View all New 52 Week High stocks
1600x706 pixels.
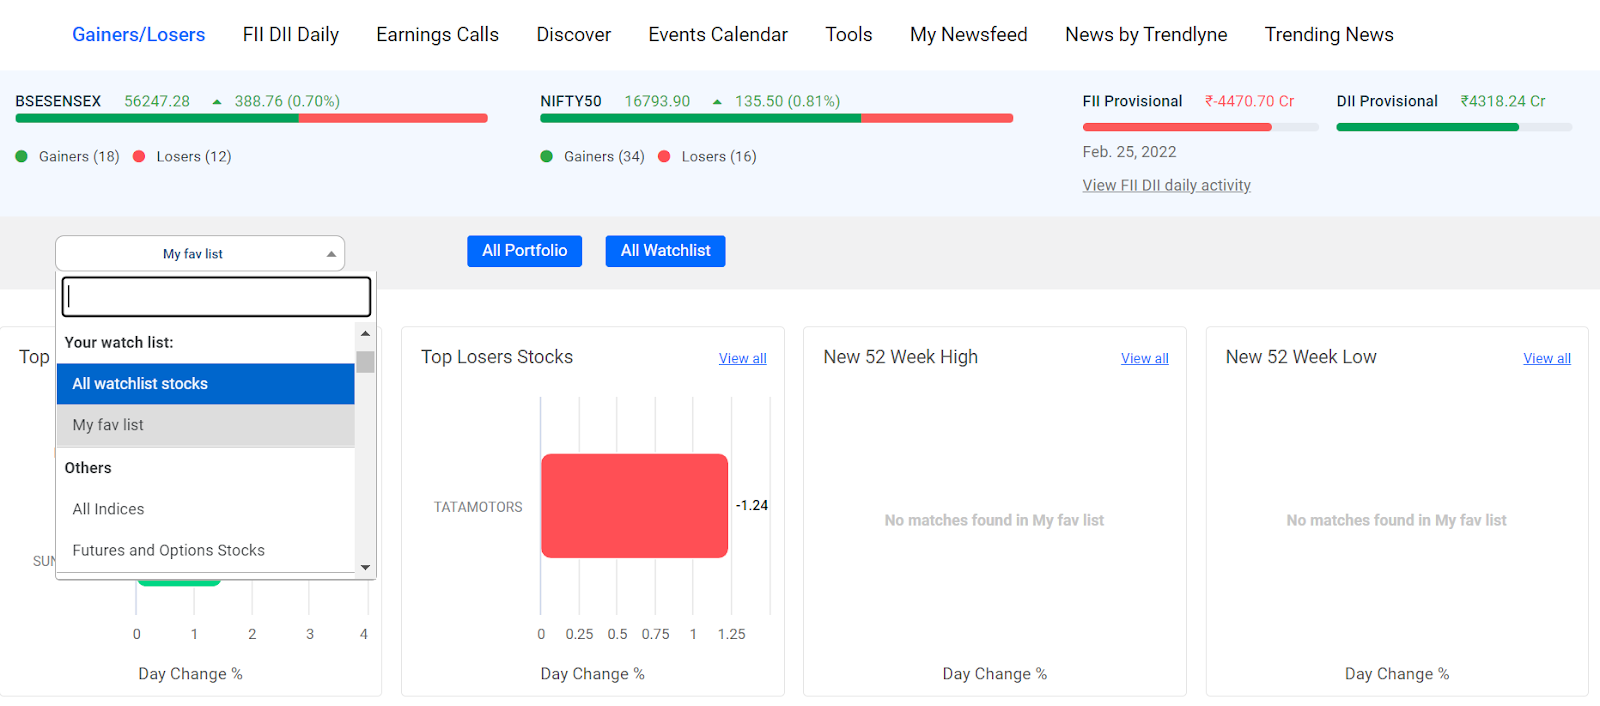tap(1144, 359)
